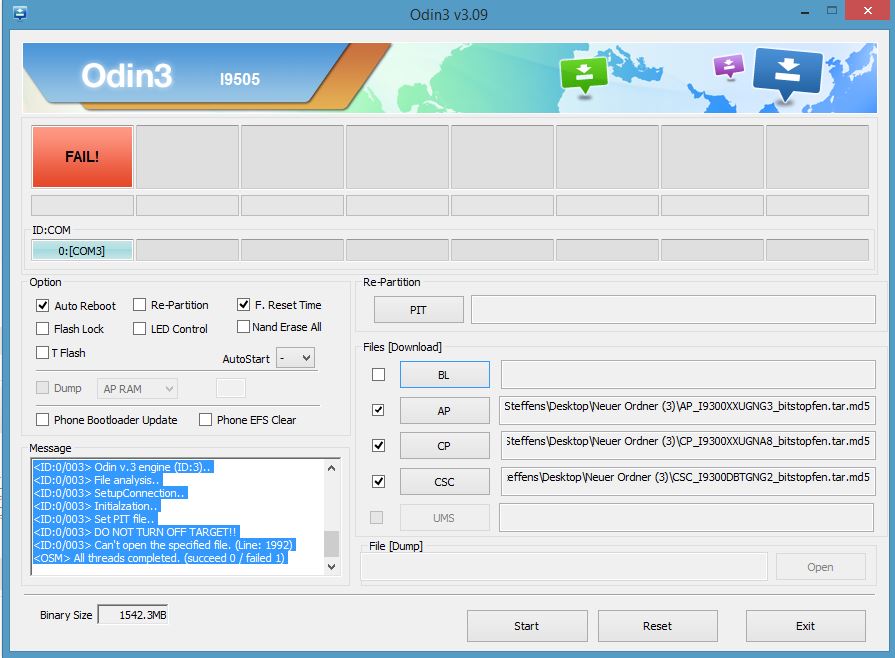The image size is (895, 658).
Task: Click "Initialzation.." log line
Action: (96, 506)
